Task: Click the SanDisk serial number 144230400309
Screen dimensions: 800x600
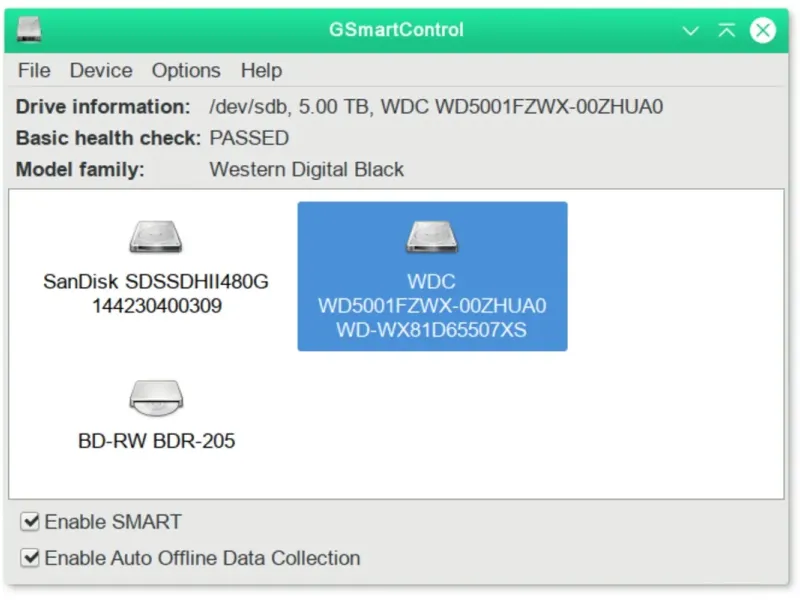Action: (x=157, y=306)
